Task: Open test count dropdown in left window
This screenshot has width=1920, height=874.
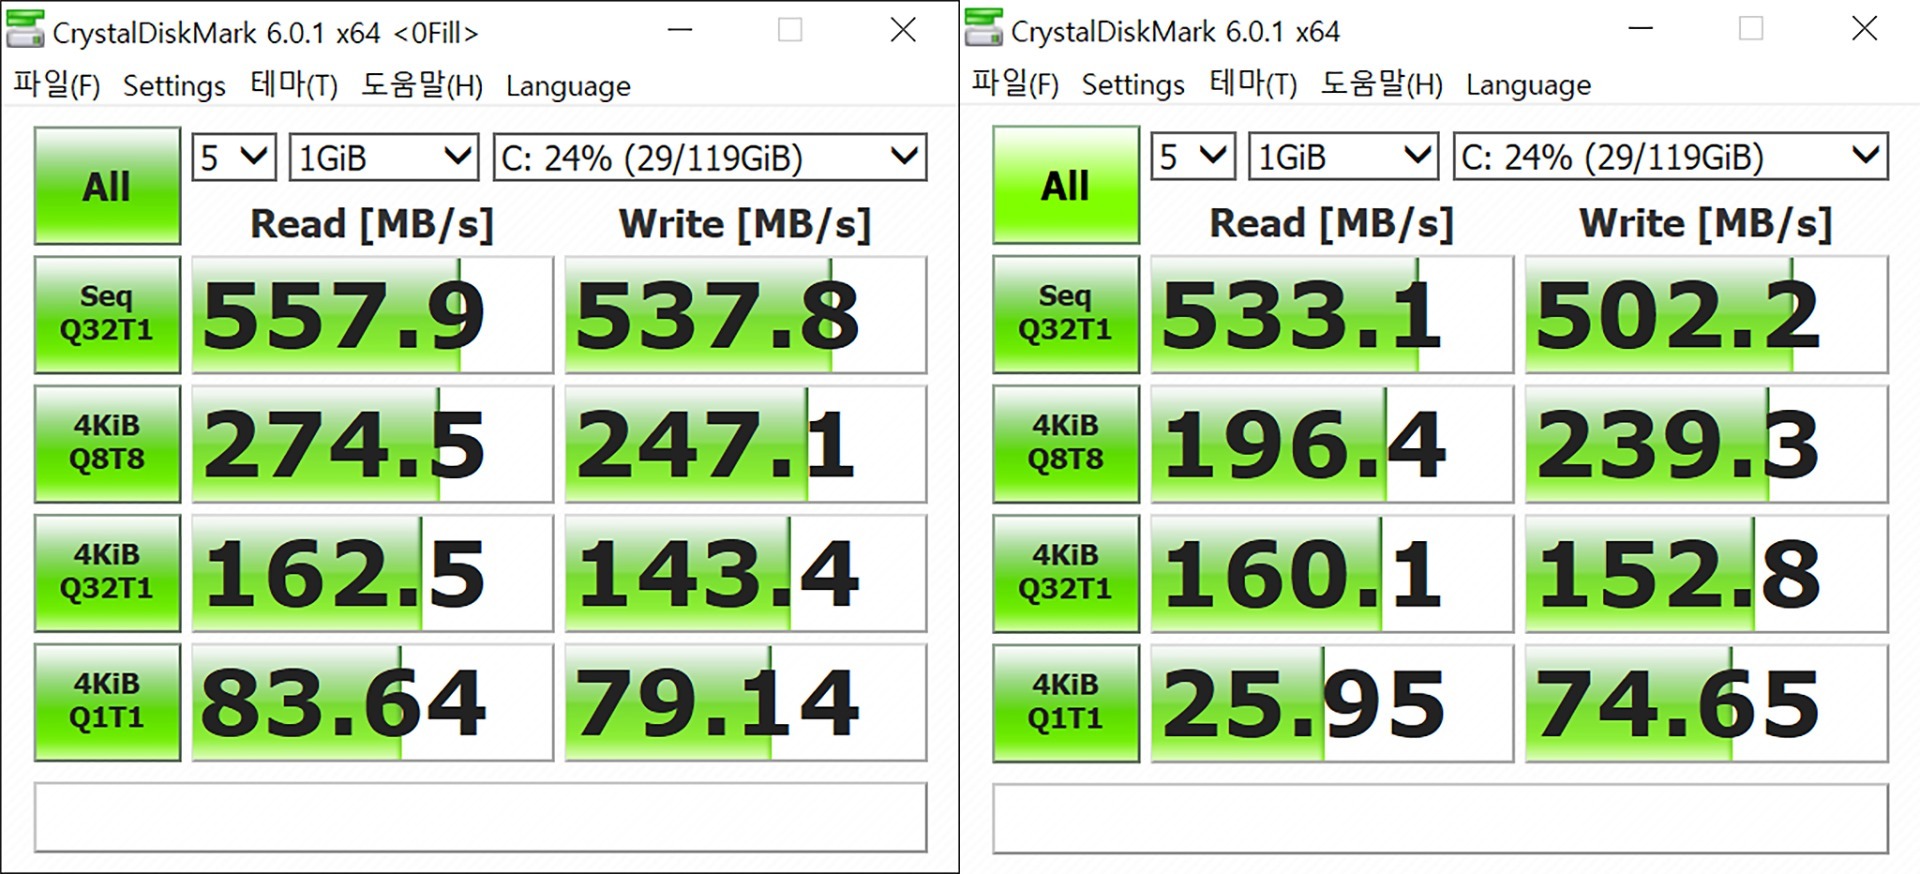Action: click(x=234, y=158)
